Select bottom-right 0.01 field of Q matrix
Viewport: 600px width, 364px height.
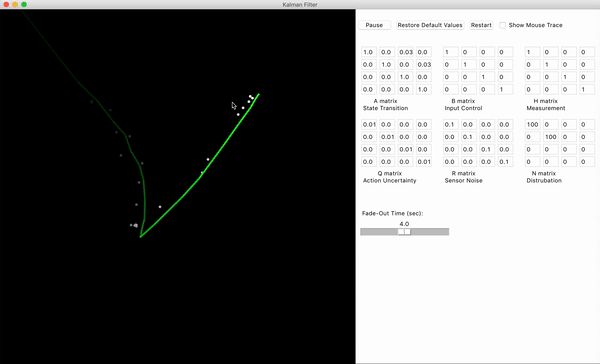pyautogui.click(x=424, y=162)
